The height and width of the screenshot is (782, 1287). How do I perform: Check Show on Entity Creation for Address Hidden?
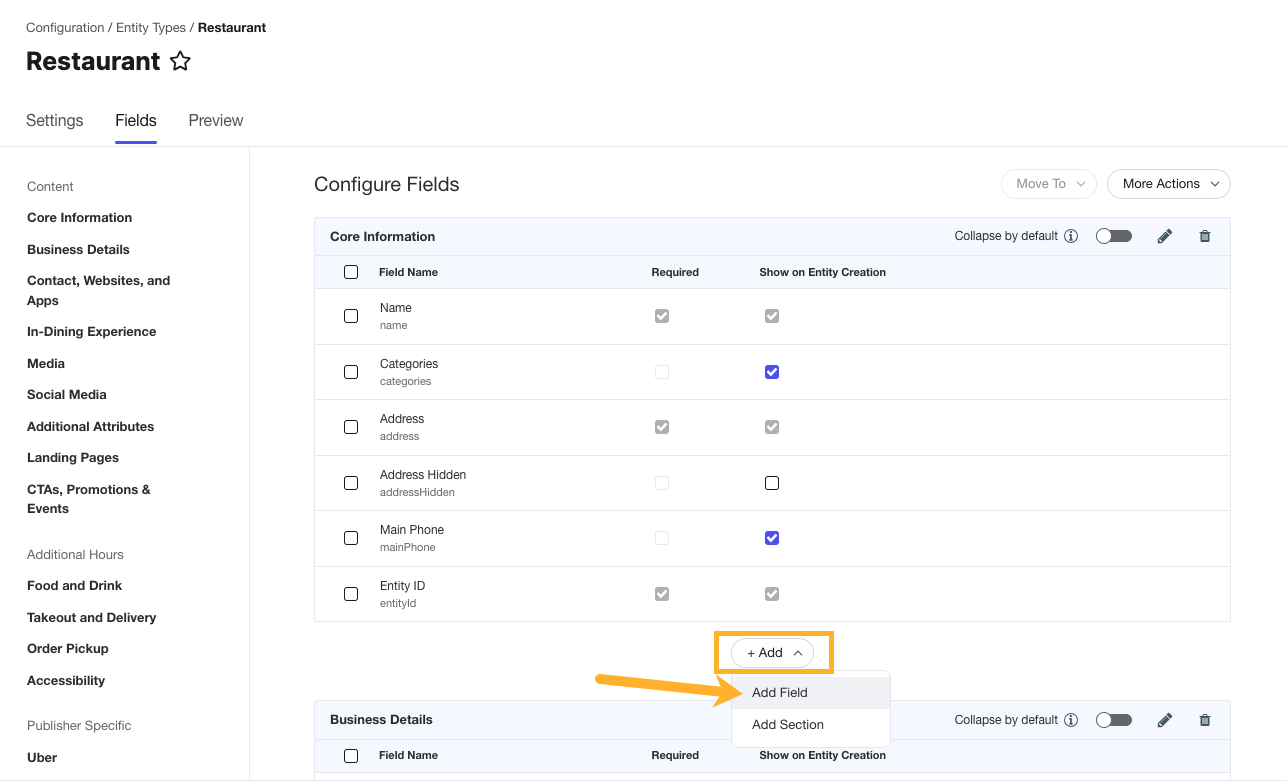click(x=771, y=483)
